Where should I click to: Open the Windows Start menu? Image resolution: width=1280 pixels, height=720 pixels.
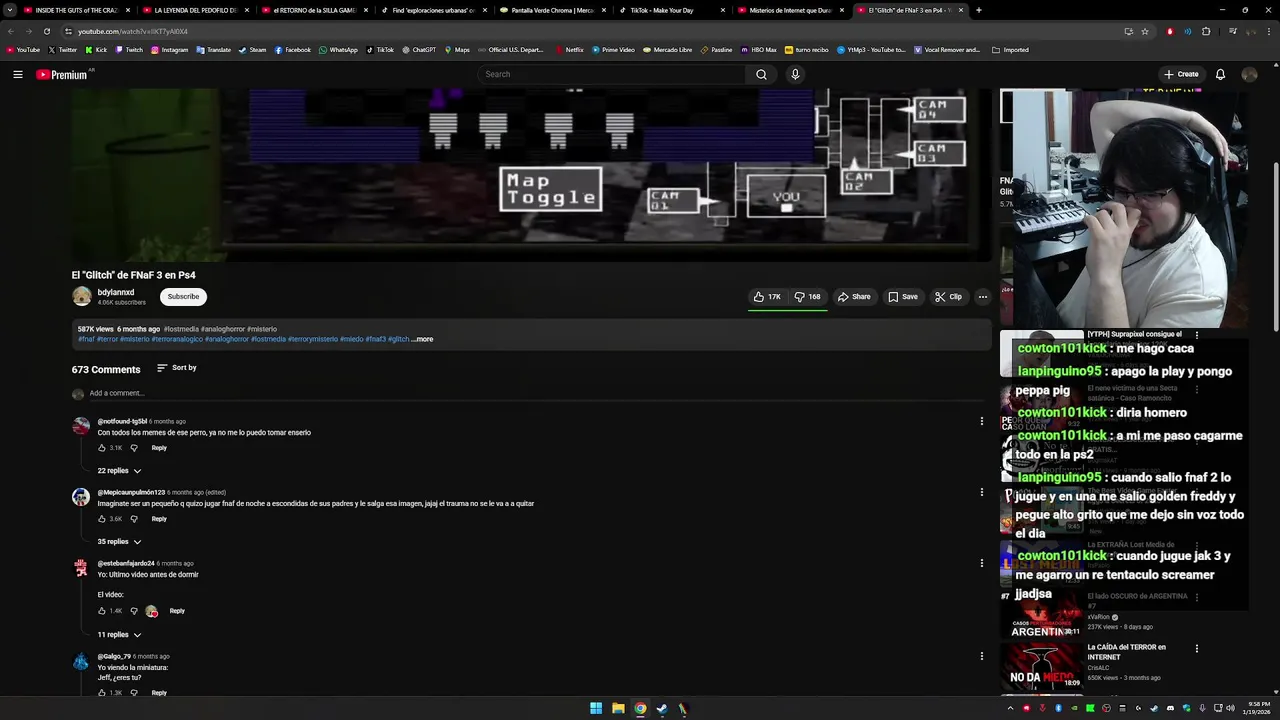click(596, 709)
